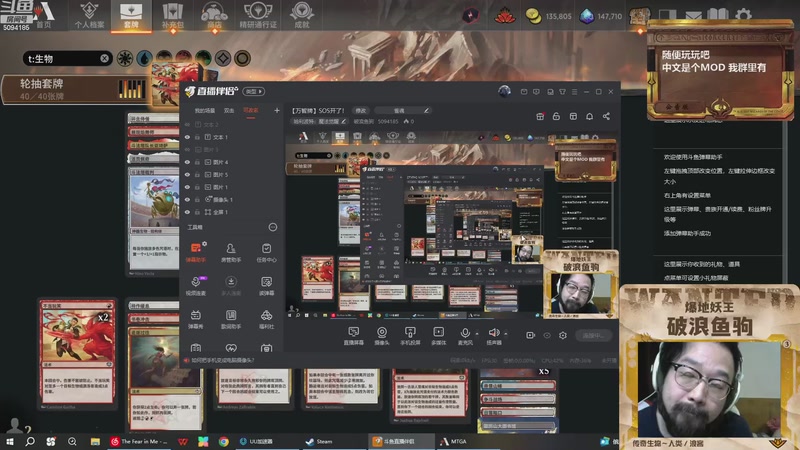
Task: Open 视频连麦 video link tool
Action: click(x=196, y=286)
